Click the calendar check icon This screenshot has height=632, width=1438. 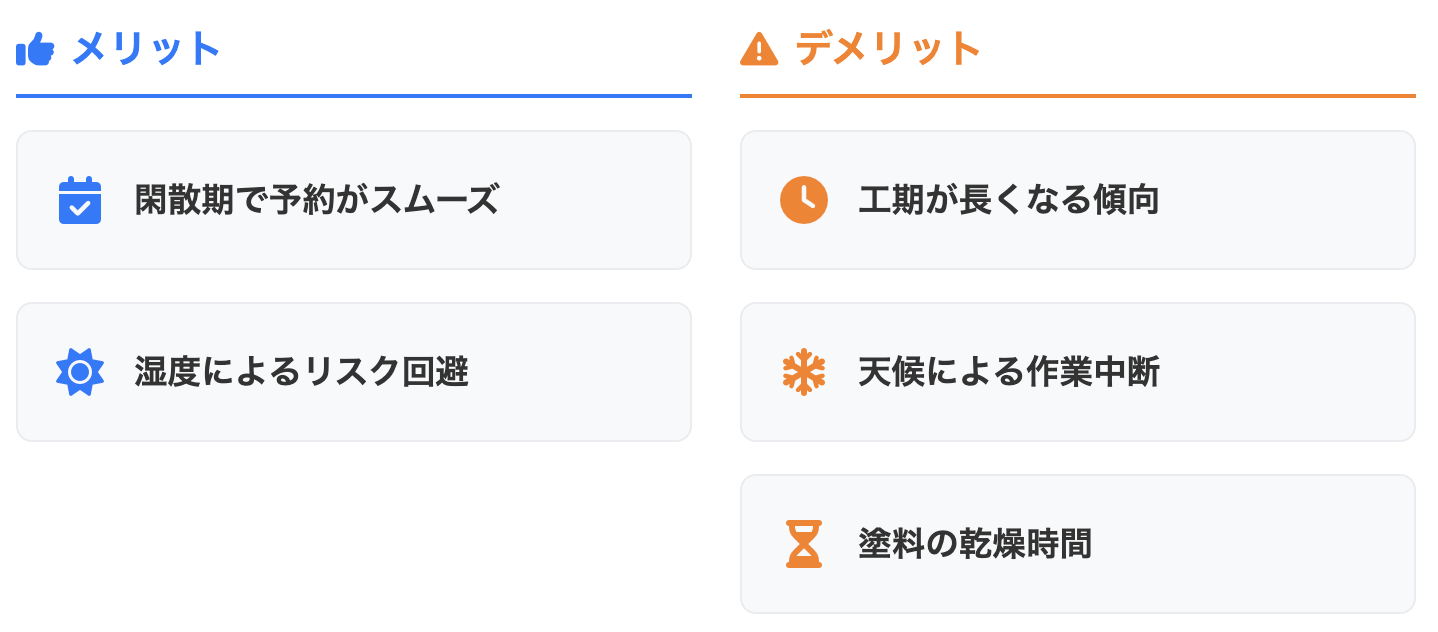pyautogui.click(x=80, y=200)
